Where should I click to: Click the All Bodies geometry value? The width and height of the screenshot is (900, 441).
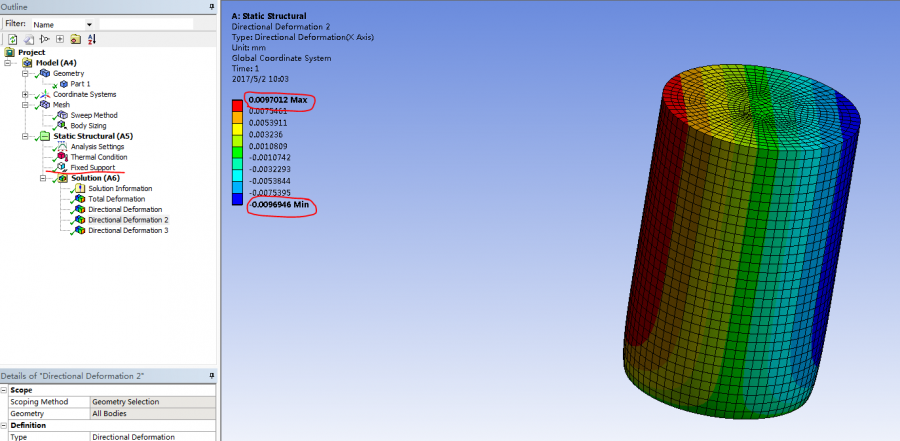pos(153,413)
